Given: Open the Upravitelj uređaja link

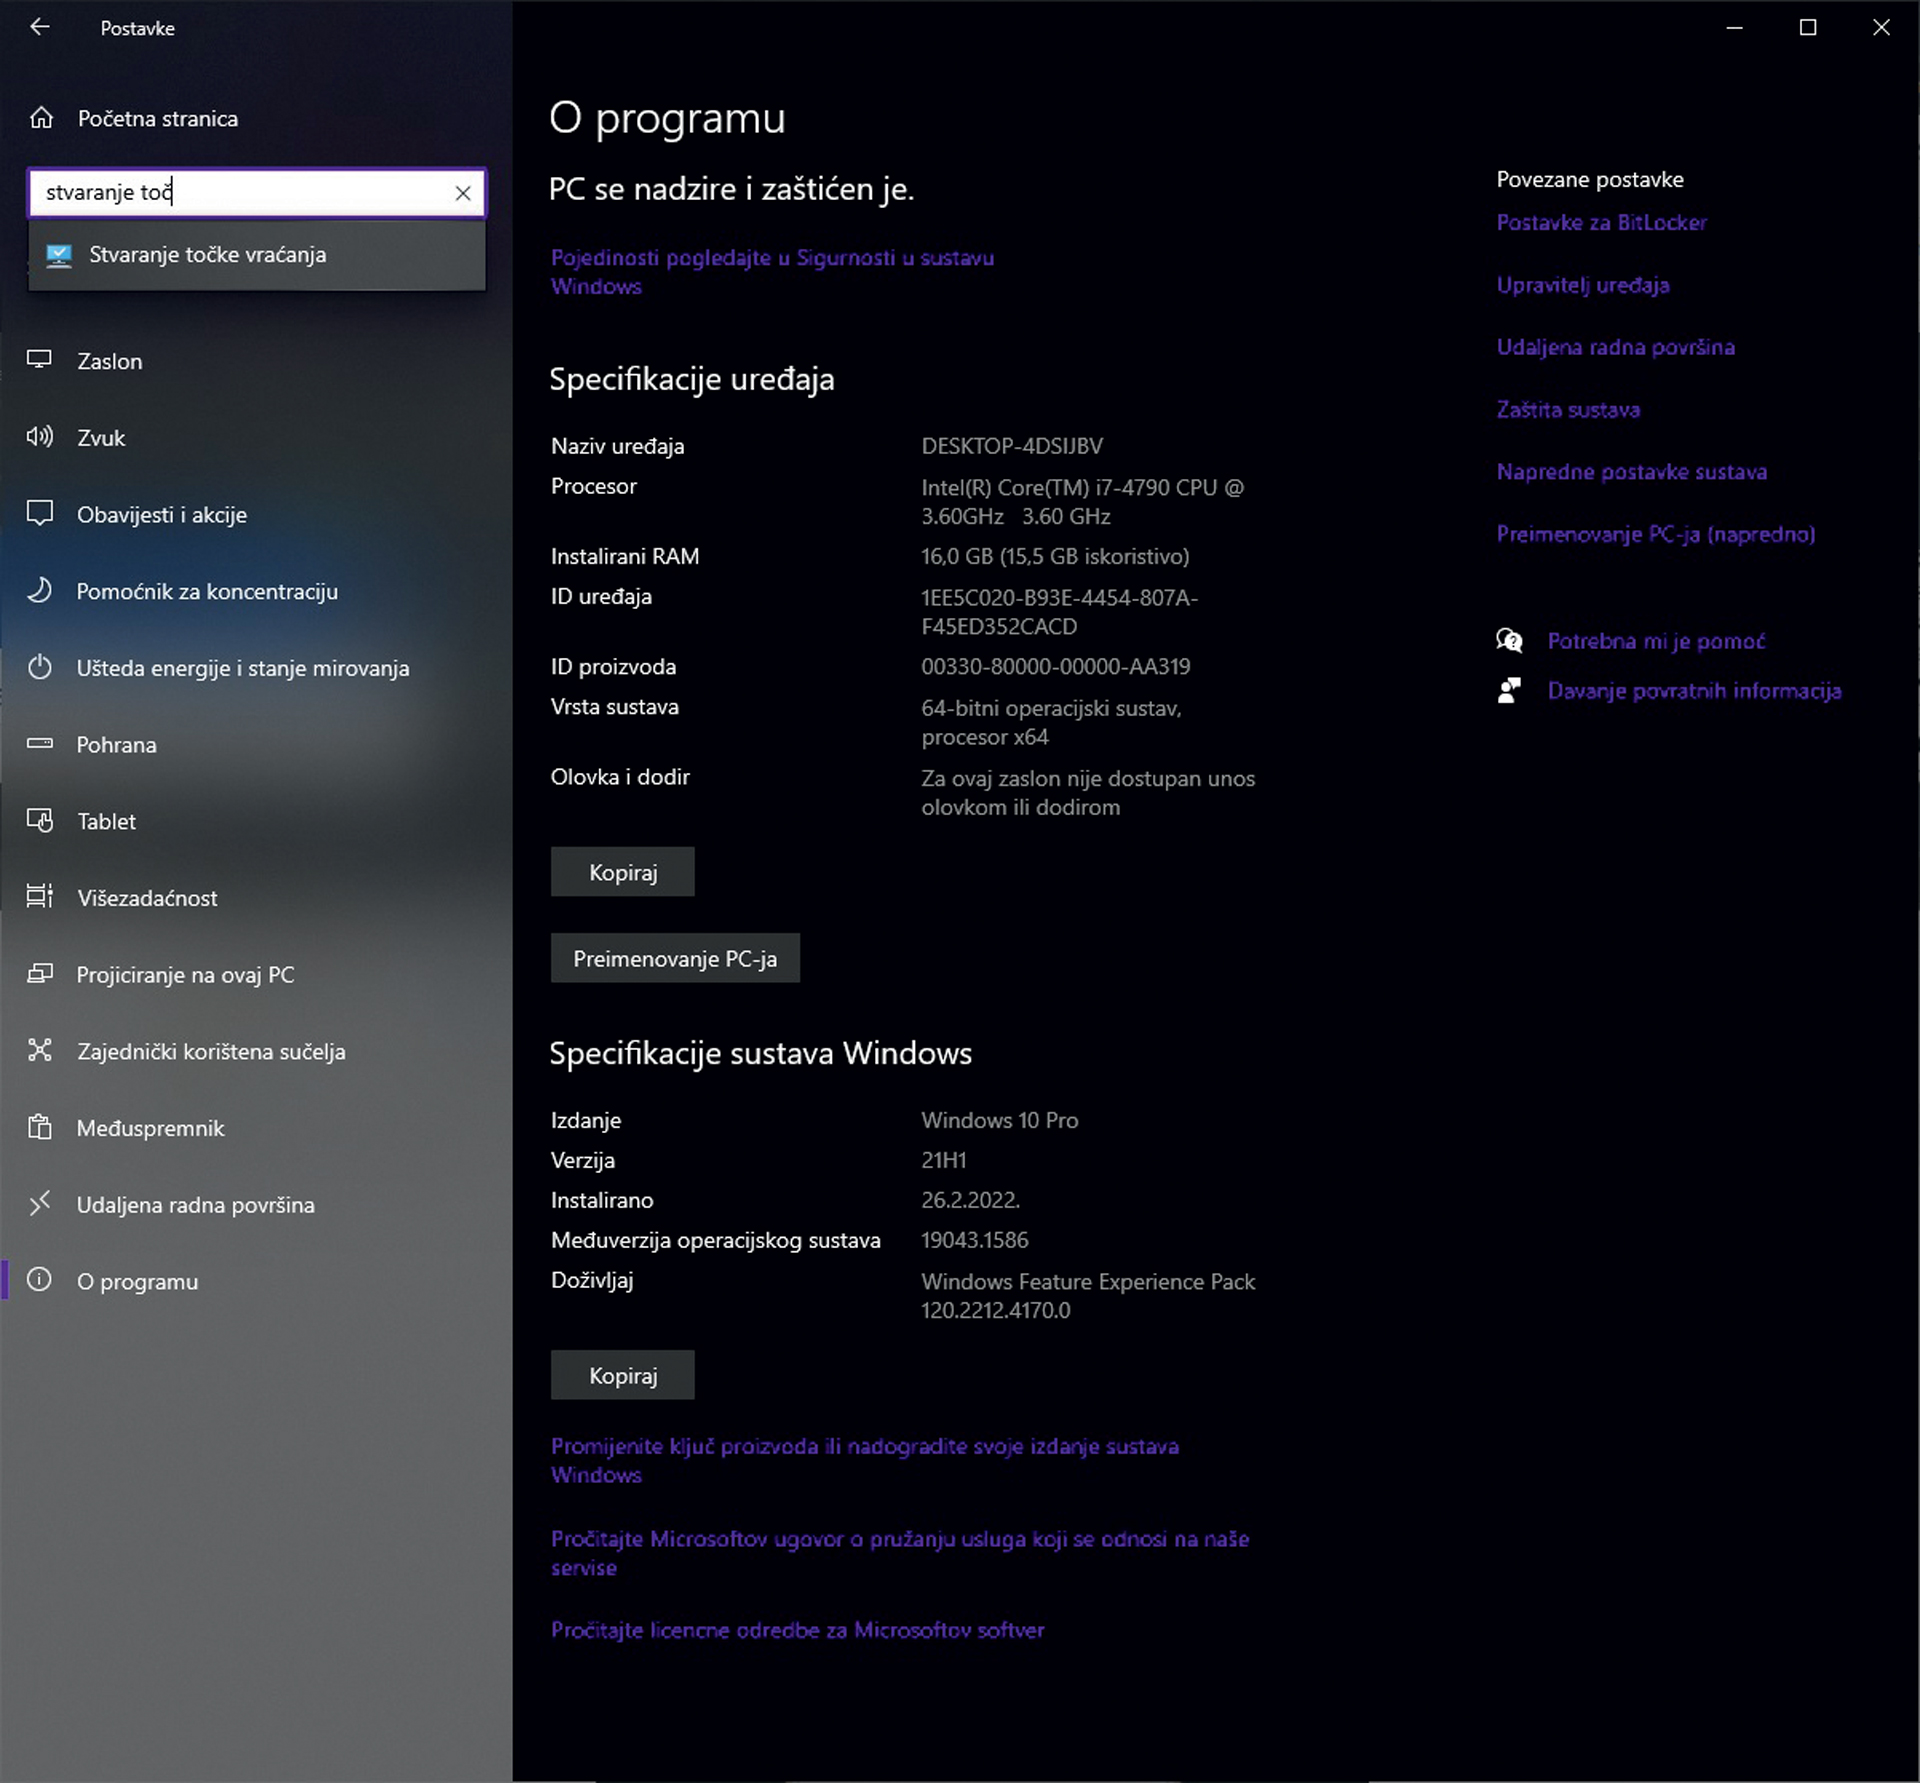Looking at the screenshot, I should pos(1582,285).
